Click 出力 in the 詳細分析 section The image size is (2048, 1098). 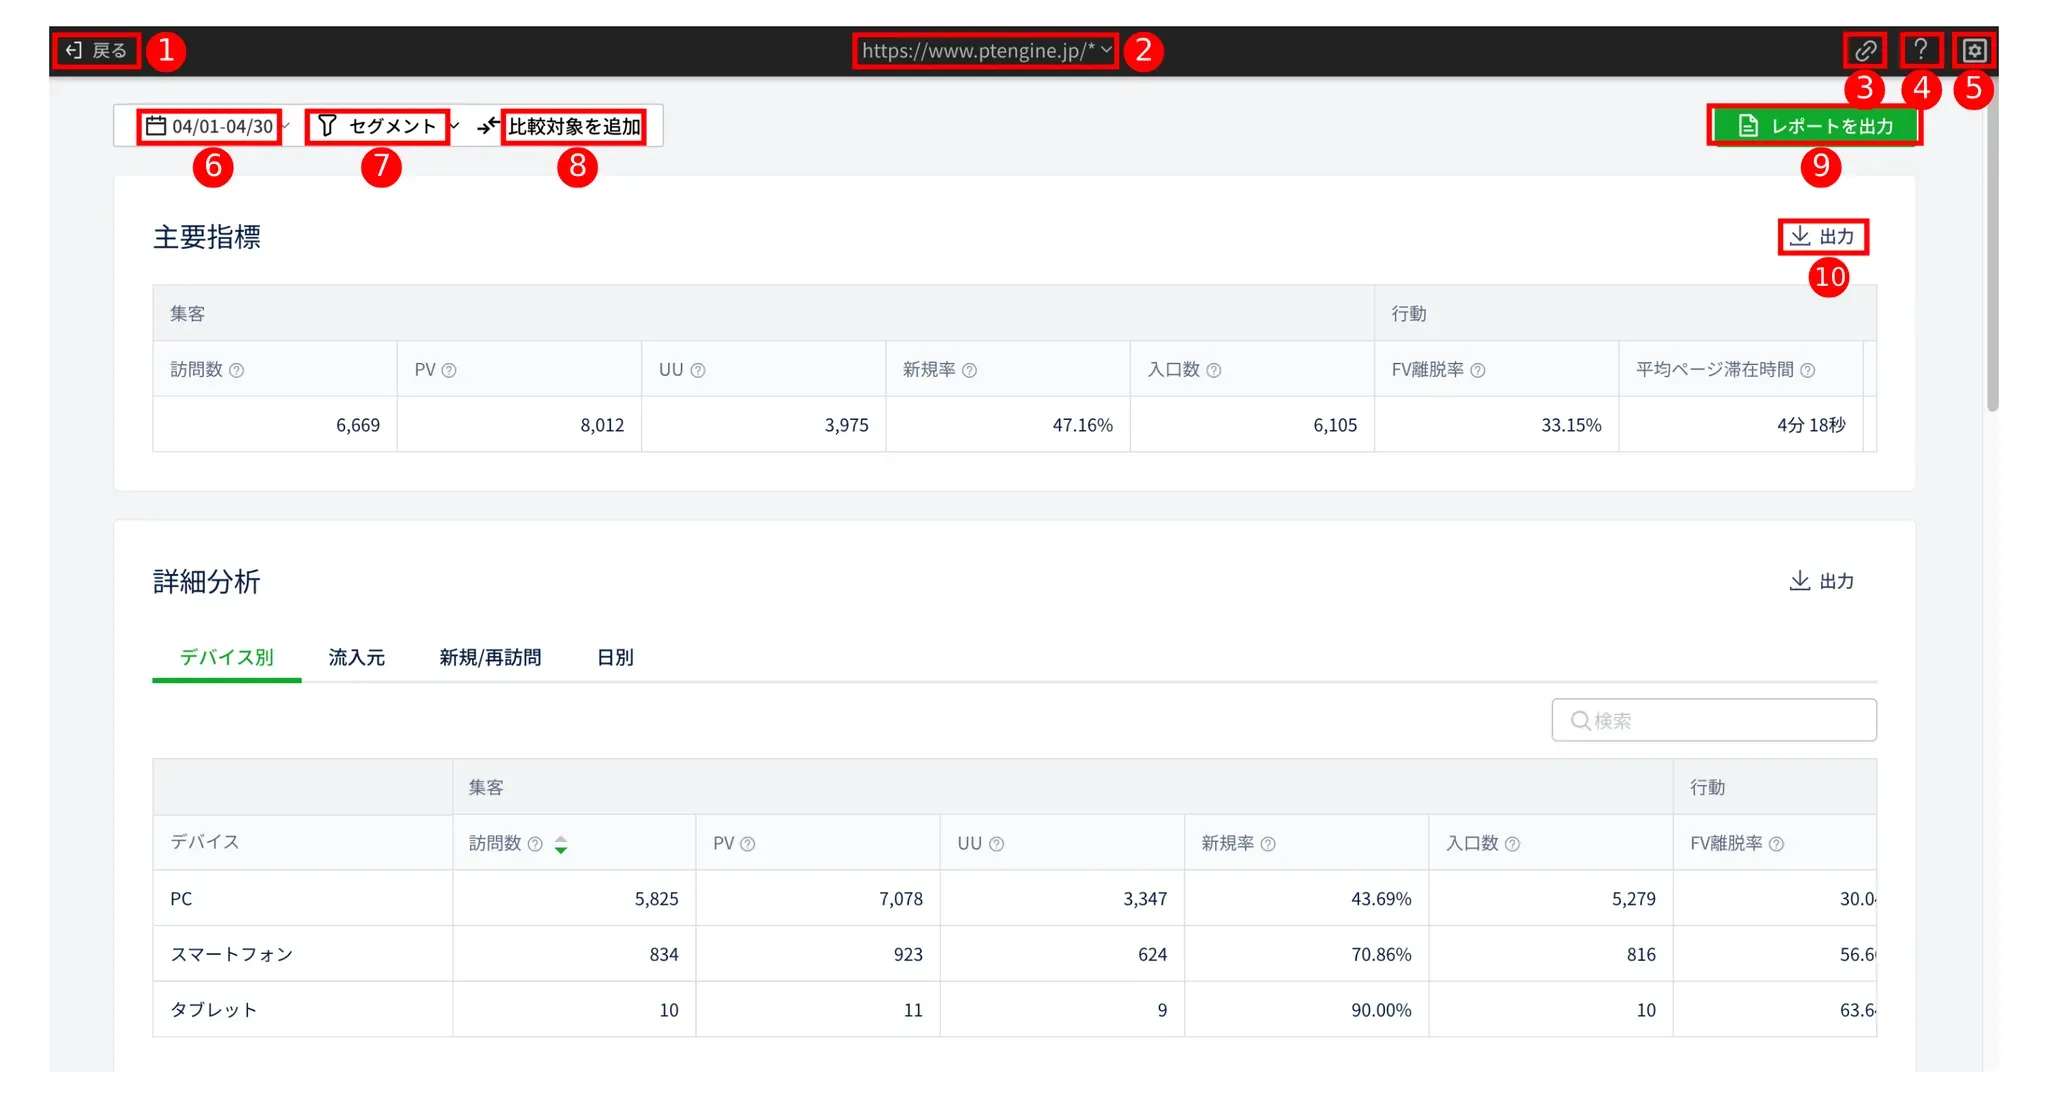click(1821, 581)
